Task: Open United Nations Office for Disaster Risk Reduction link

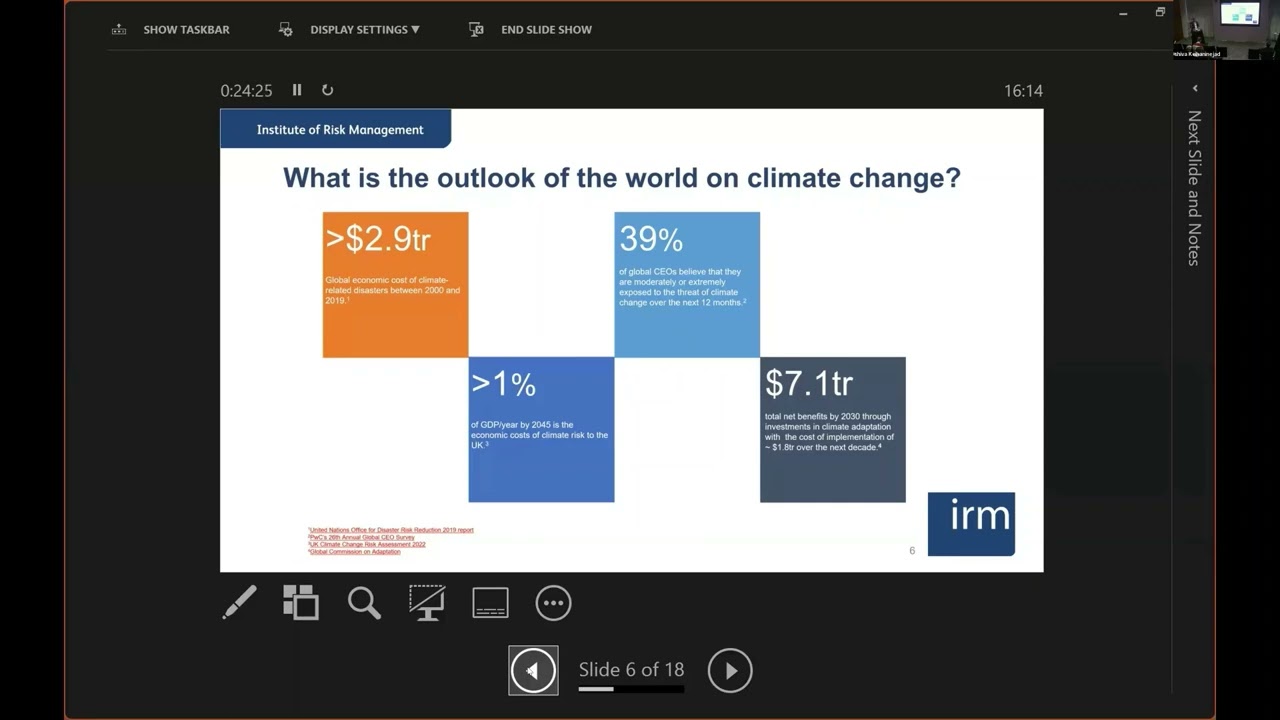Action: pos(391,530)
